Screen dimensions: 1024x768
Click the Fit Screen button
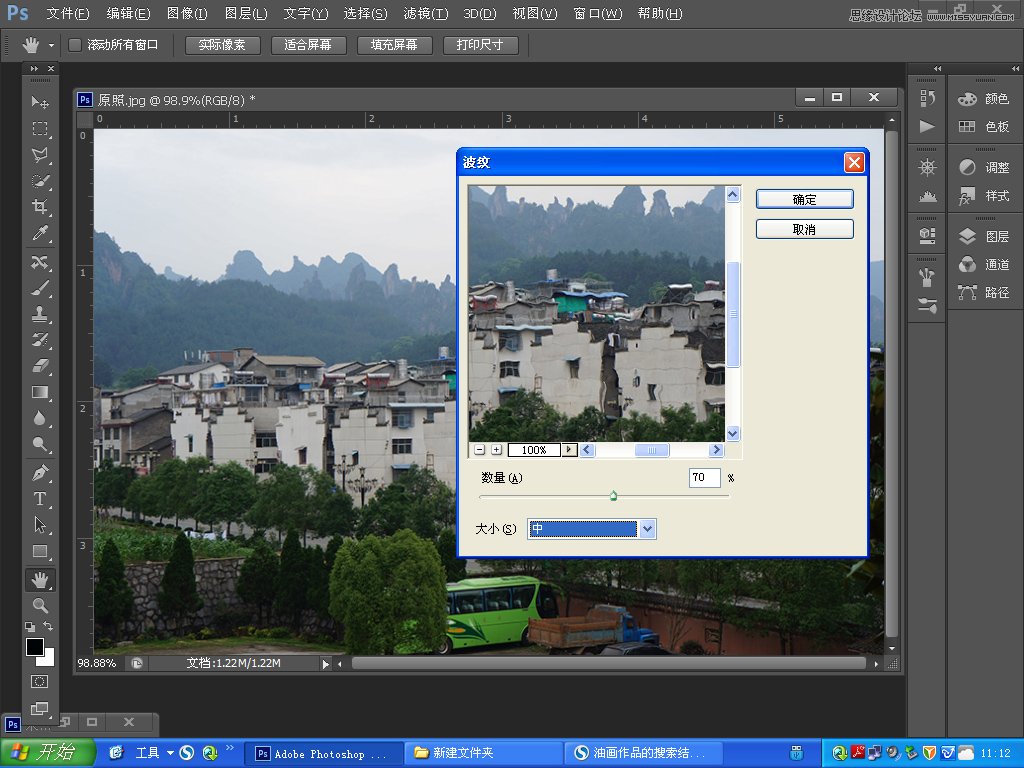pyautogui.click(x=308, y=45)
